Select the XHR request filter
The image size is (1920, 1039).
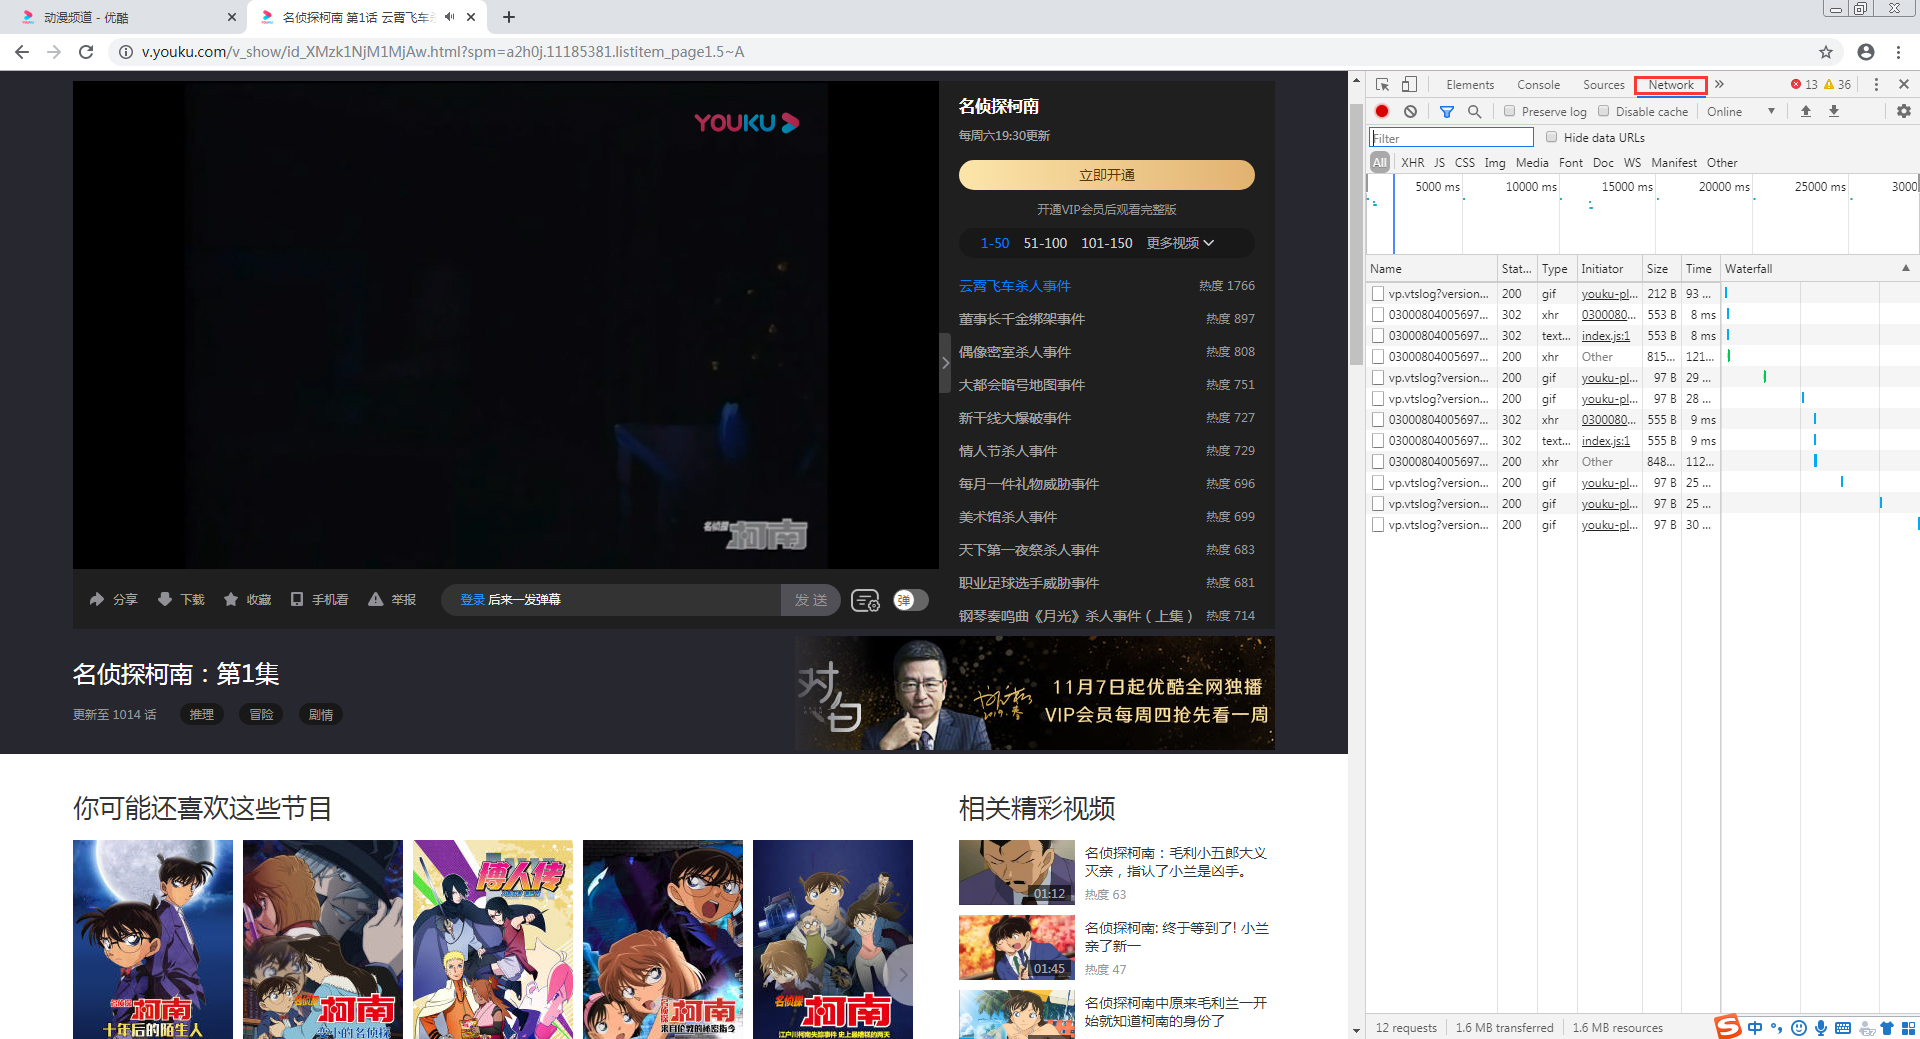click(1412, 162)
